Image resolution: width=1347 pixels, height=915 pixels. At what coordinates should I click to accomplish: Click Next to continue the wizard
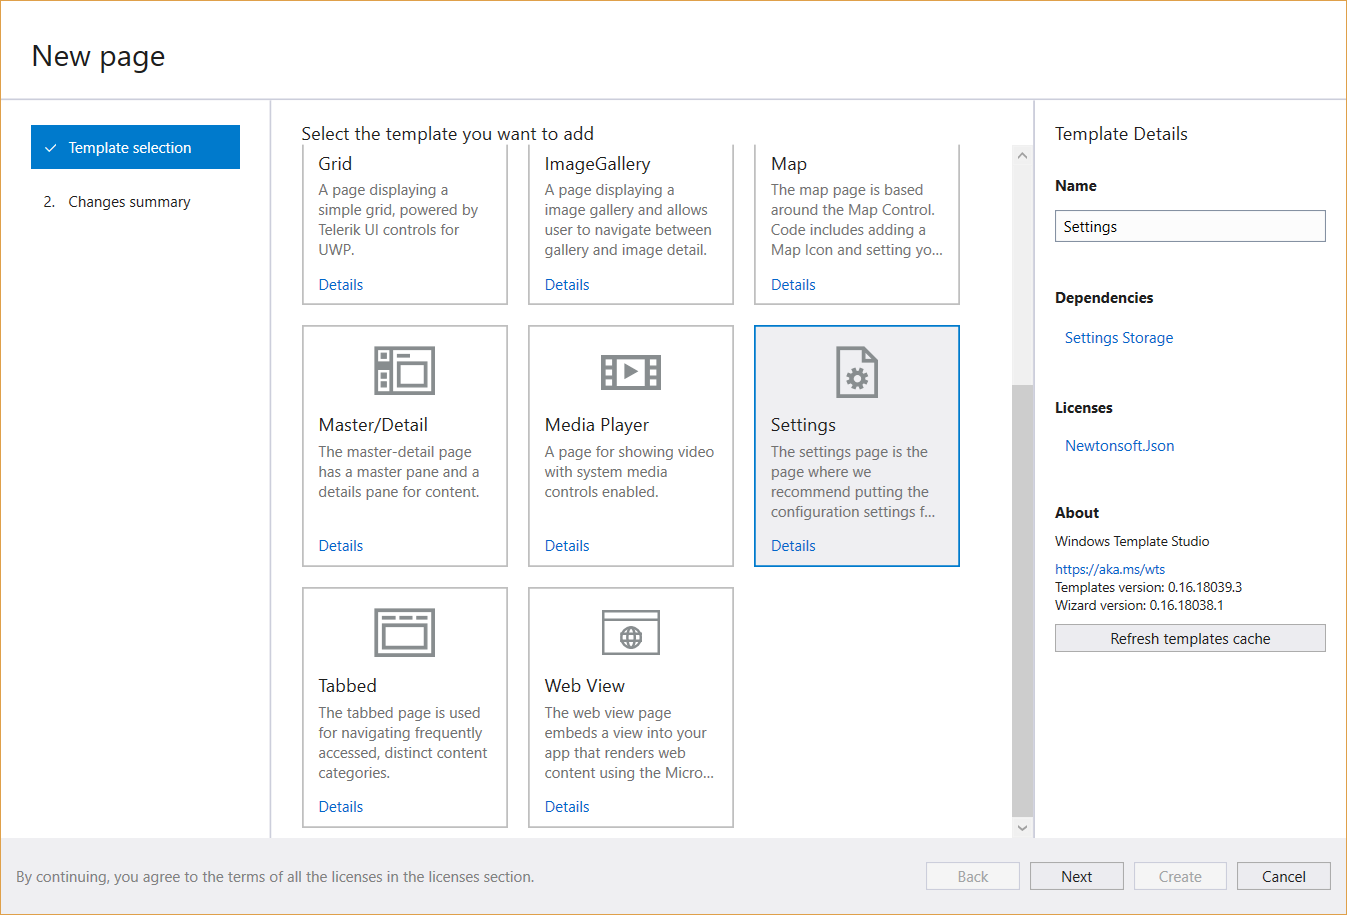1076,876
